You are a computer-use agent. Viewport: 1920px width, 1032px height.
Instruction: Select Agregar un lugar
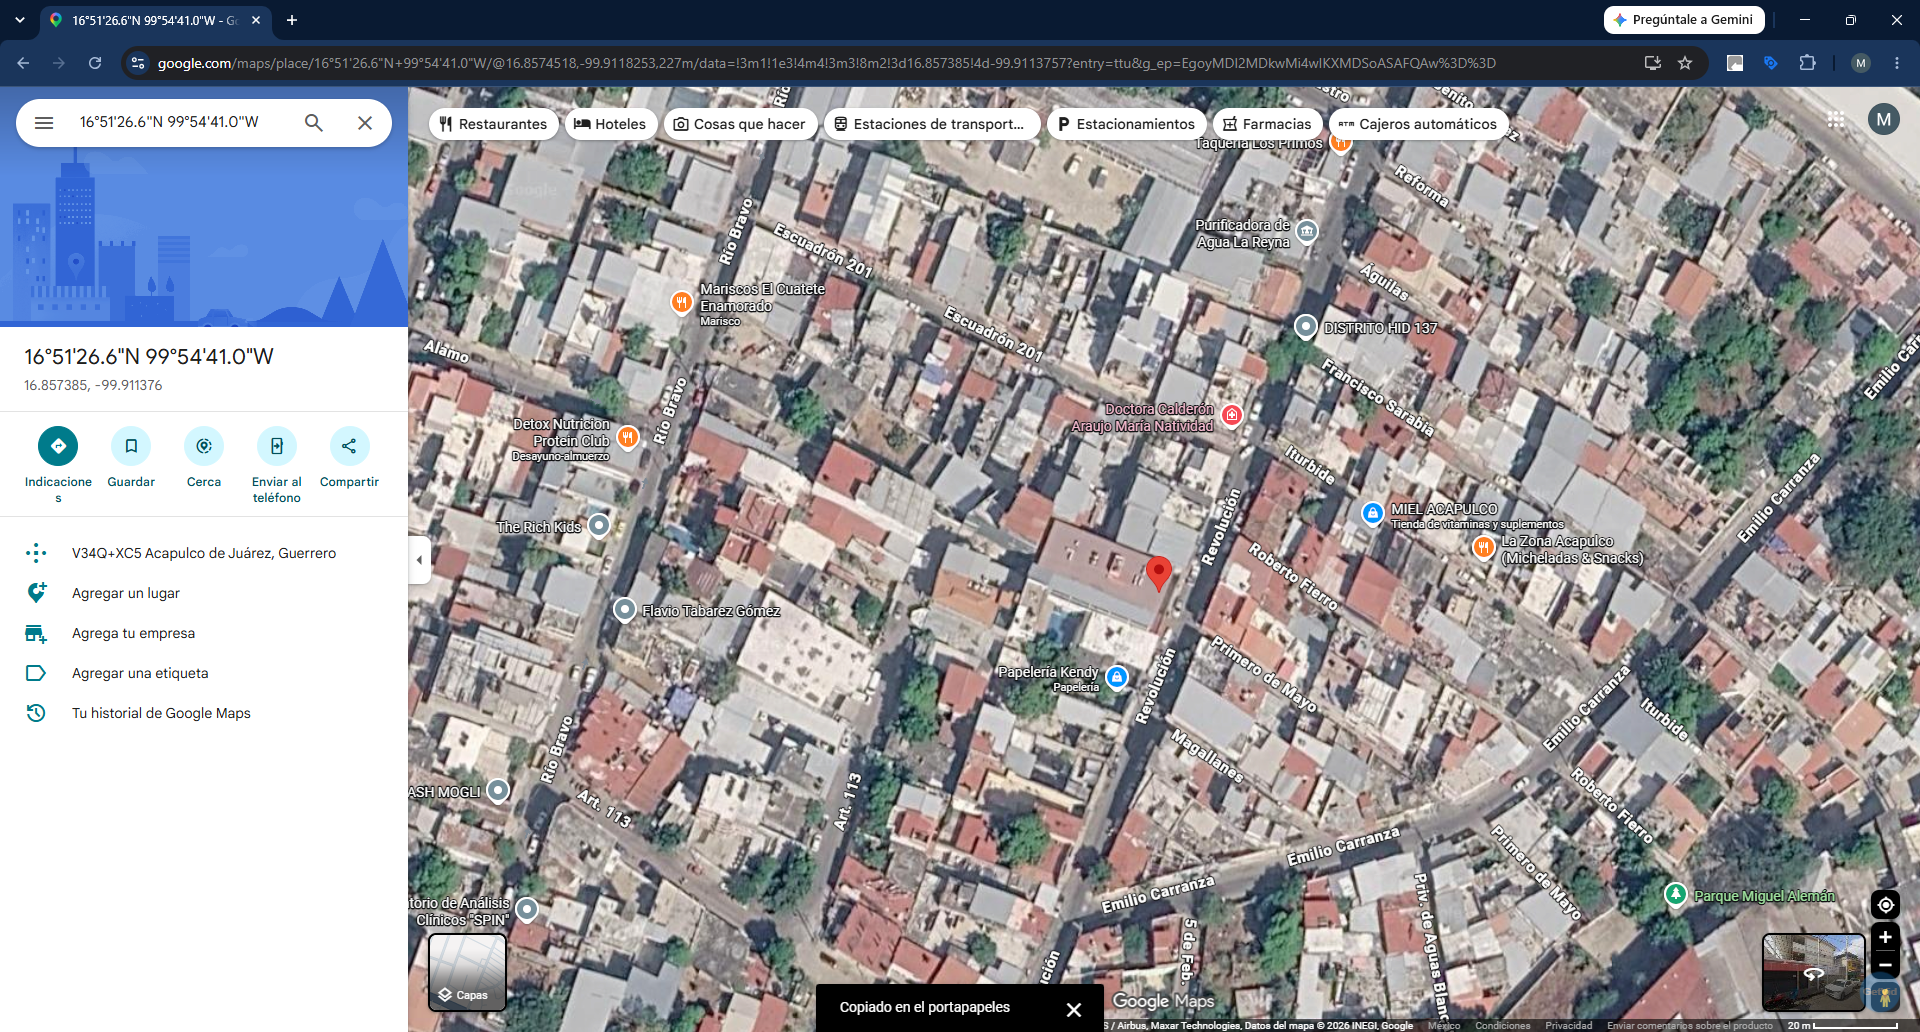[x=204, y=593]
